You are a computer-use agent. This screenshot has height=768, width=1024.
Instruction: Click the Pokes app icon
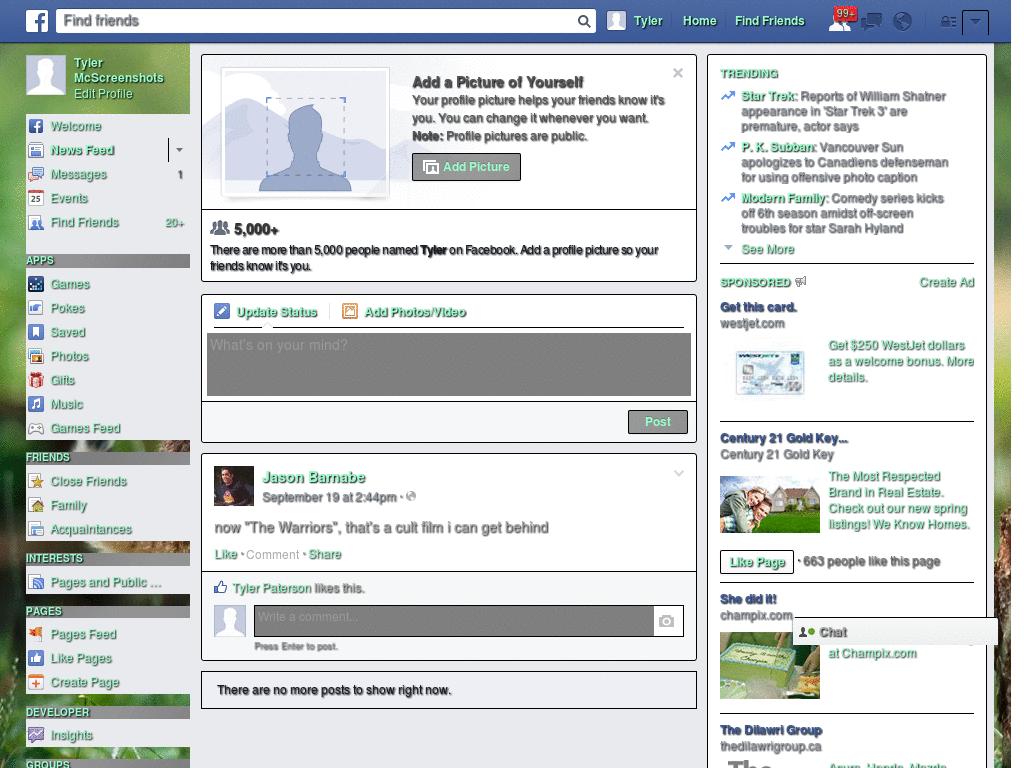[x=36, y=308]
